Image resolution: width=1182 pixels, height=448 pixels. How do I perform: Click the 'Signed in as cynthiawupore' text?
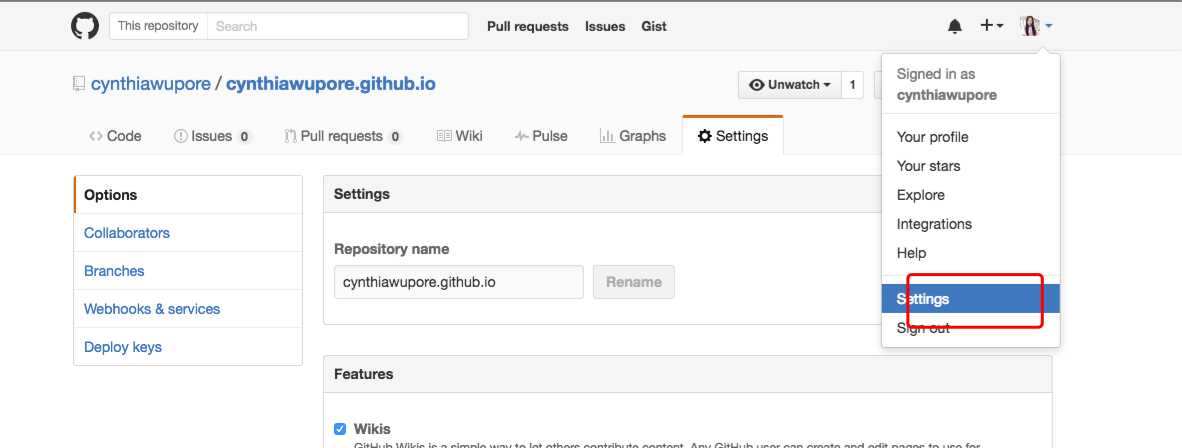(x=947, y=84)
